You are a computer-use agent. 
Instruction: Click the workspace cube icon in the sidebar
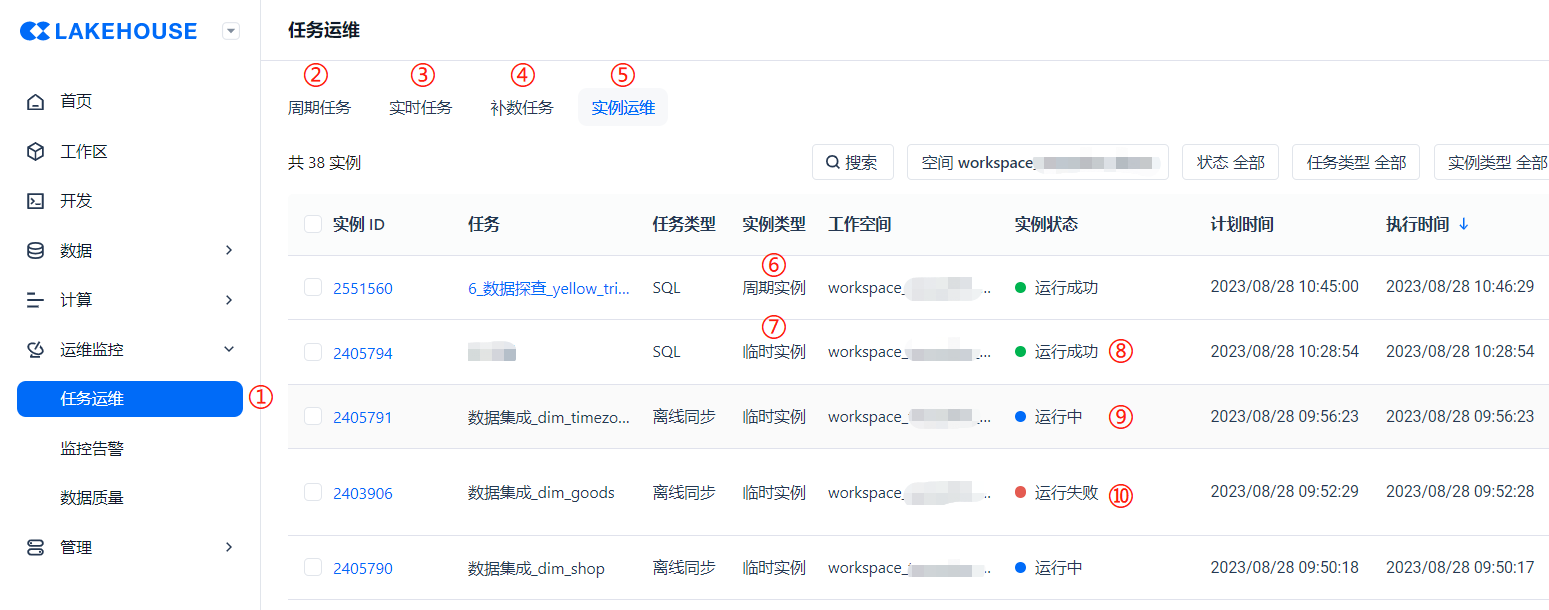coord(36,152)
